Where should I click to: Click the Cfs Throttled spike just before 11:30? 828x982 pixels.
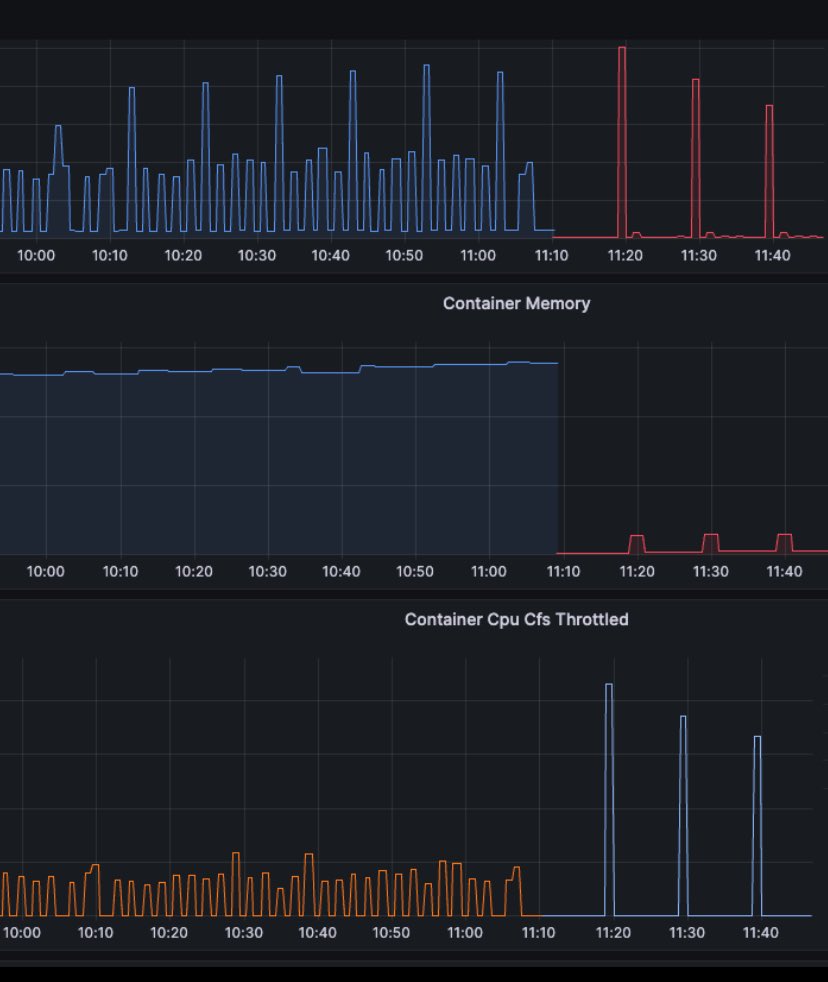(x=683, y=816)
